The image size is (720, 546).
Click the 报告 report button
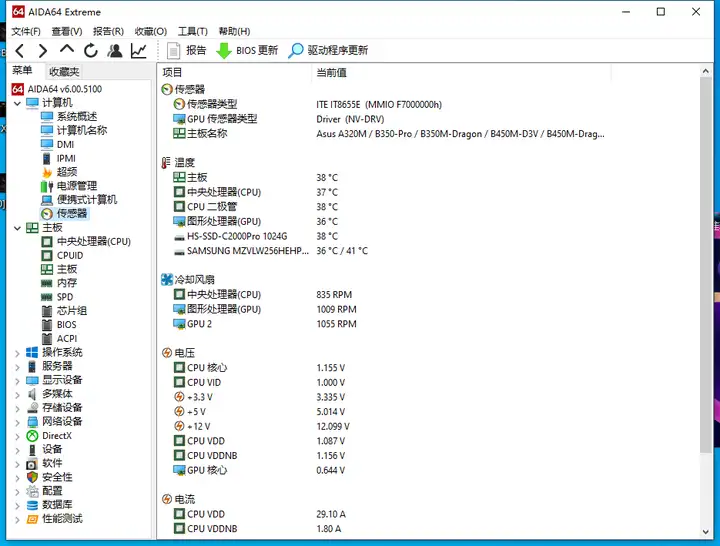[x=186, y=51]
